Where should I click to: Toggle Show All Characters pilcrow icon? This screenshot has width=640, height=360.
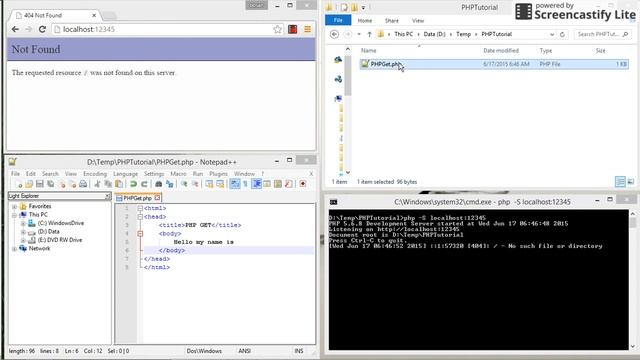click(x=245, y=184)
